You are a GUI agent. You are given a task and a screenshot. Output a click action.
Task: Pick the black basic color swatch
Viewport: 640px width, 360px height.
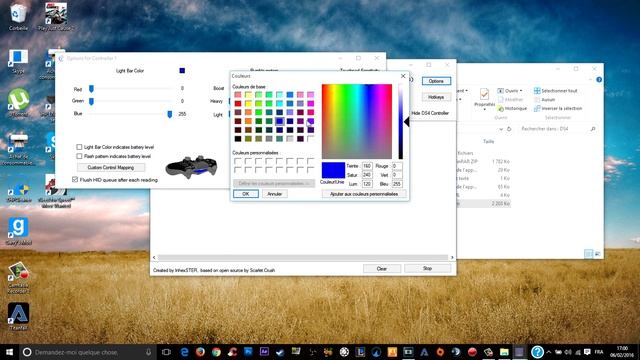pos(238,139)
